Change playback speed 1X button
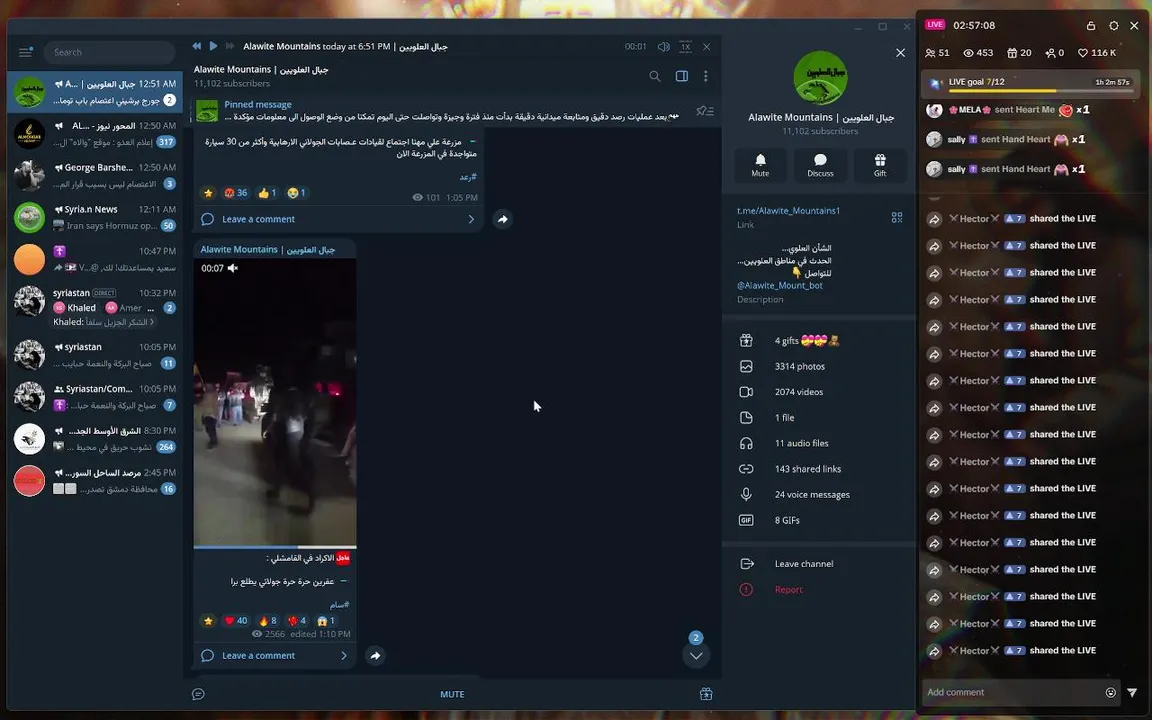This screenshot has width=1152, height=720. click(685, 46)
